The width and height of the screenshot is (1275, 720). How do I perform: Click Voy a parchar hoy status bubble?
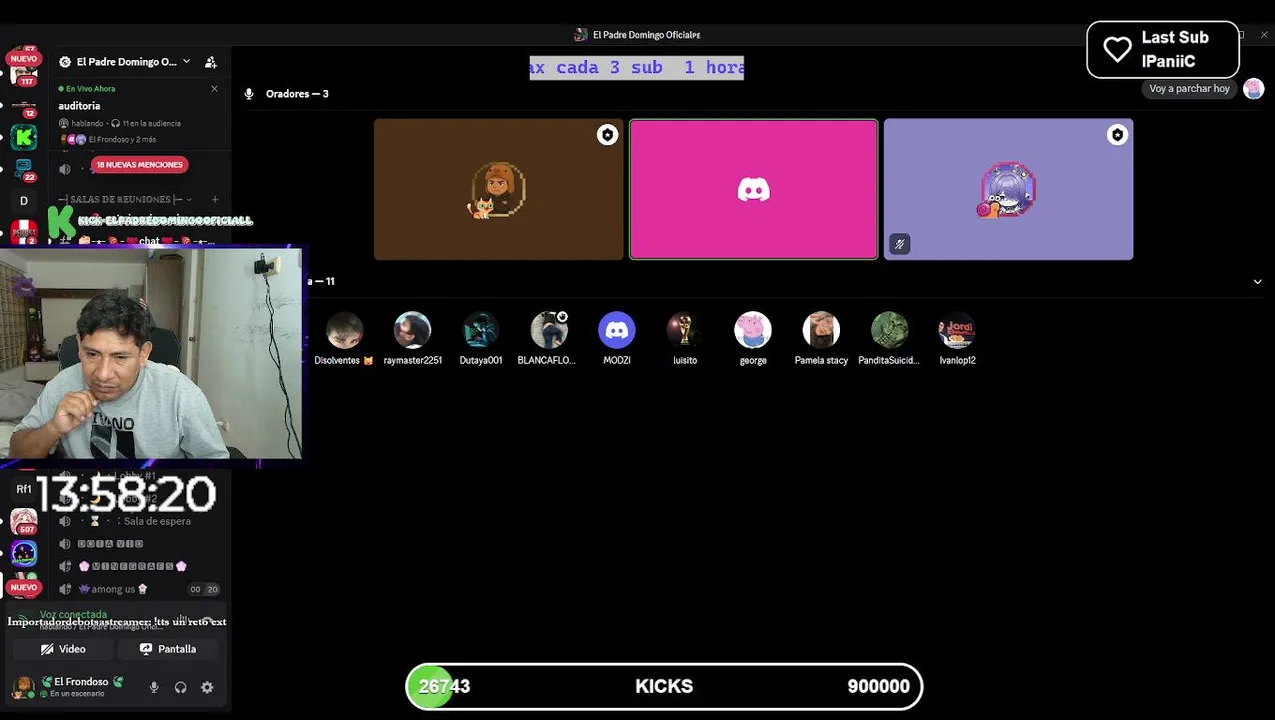1189,89
